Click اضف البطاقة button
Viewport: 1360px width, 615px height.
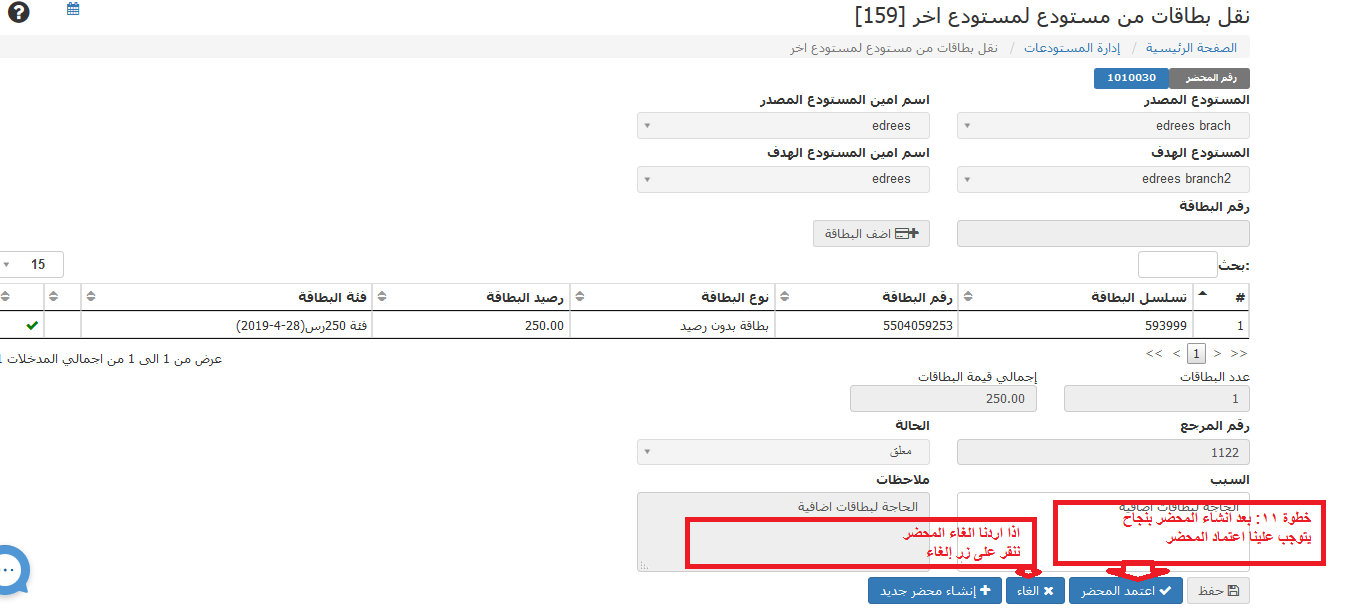(871, 233)
